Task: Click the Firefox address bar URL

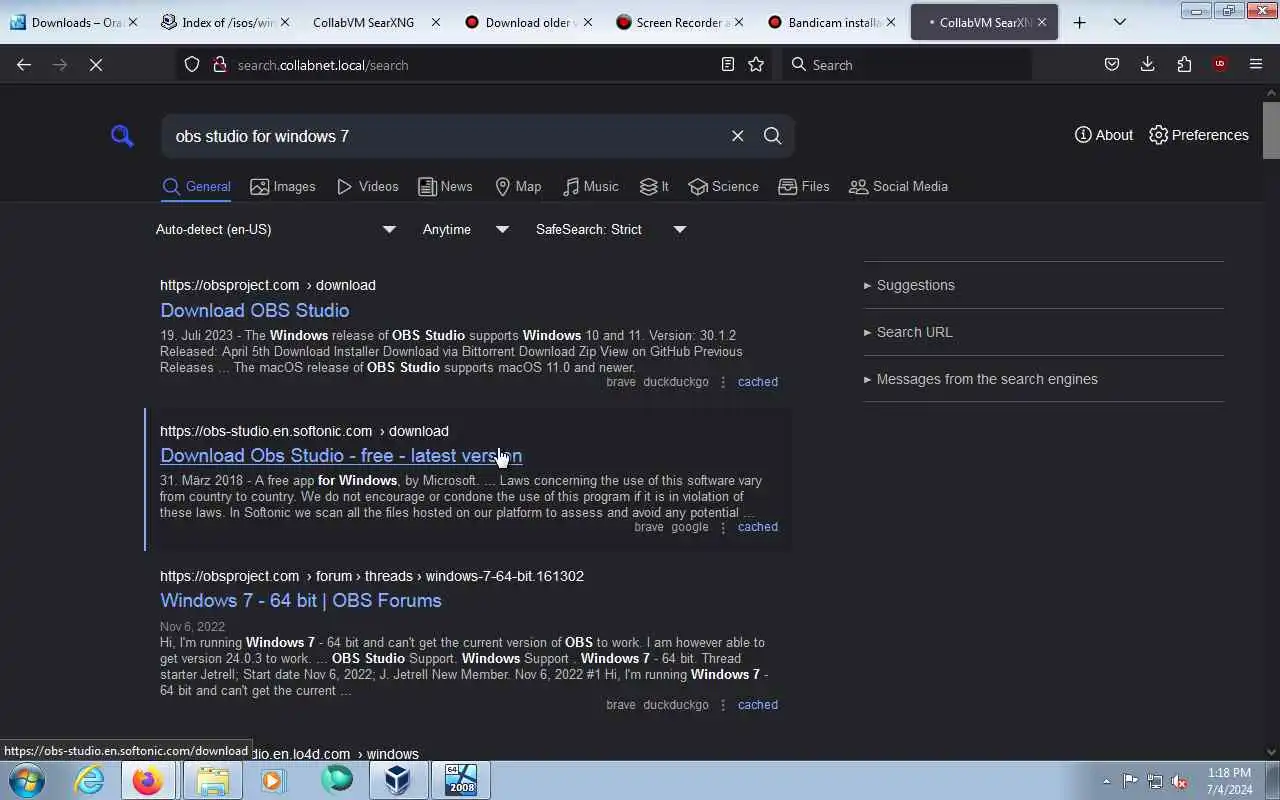Action: [323, 65]
